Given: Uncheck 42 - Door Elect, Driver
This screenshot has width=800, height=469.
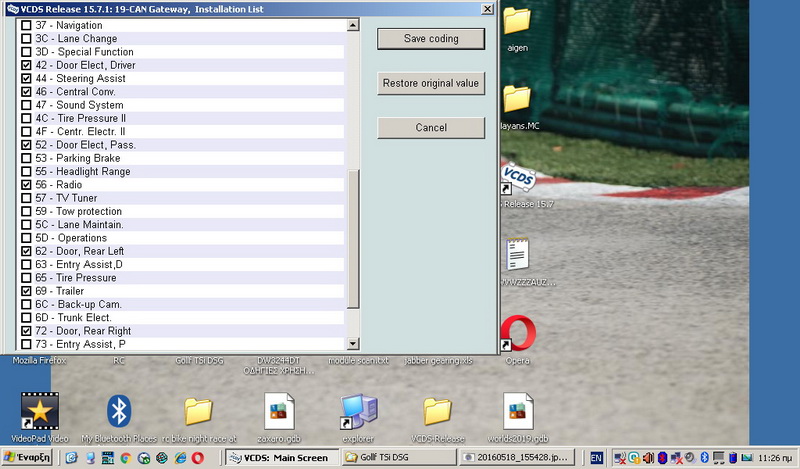Looking at the screenshot, I should [26, 65].
